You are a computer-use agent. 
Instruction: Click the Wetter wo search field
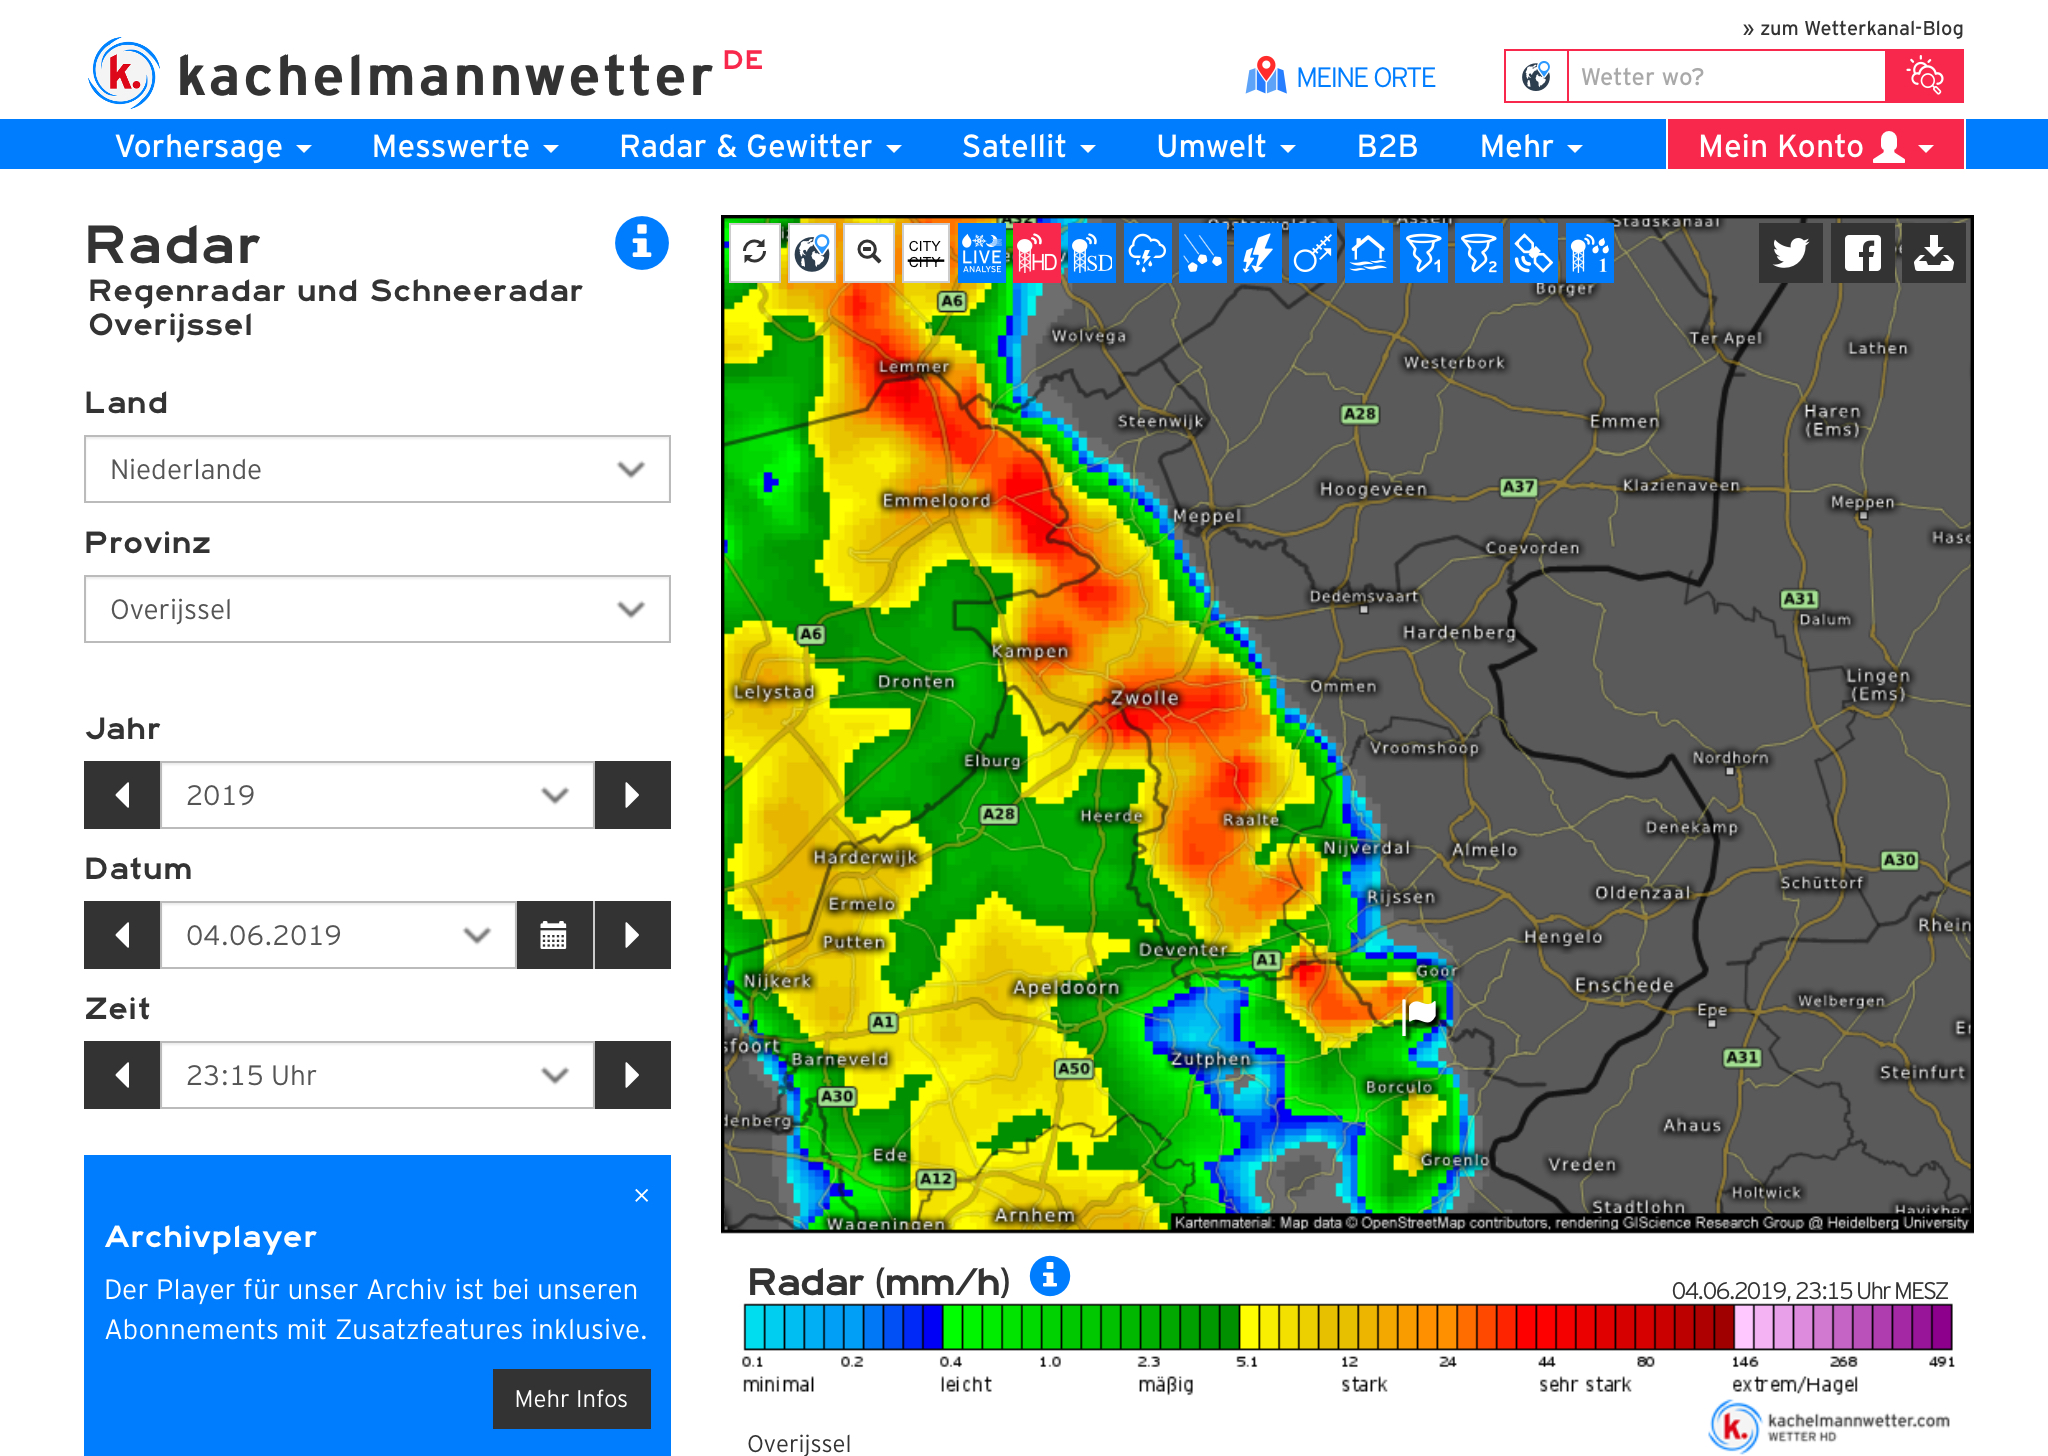(1726, 77)
